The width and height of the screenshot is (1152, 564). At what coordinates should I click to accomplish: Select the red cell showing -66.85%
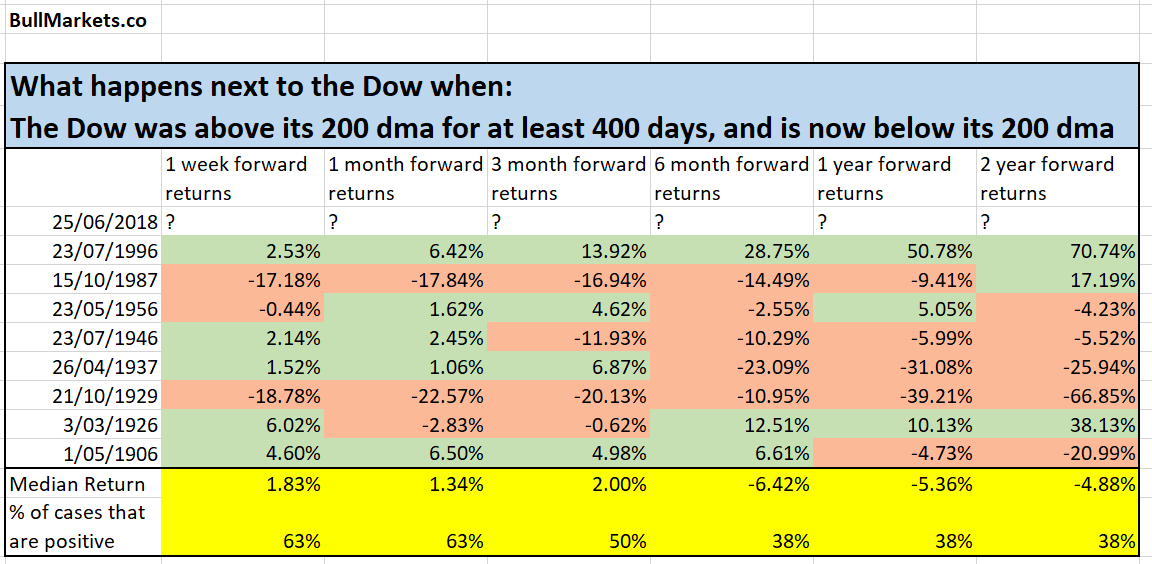(x=1058, y=396)
